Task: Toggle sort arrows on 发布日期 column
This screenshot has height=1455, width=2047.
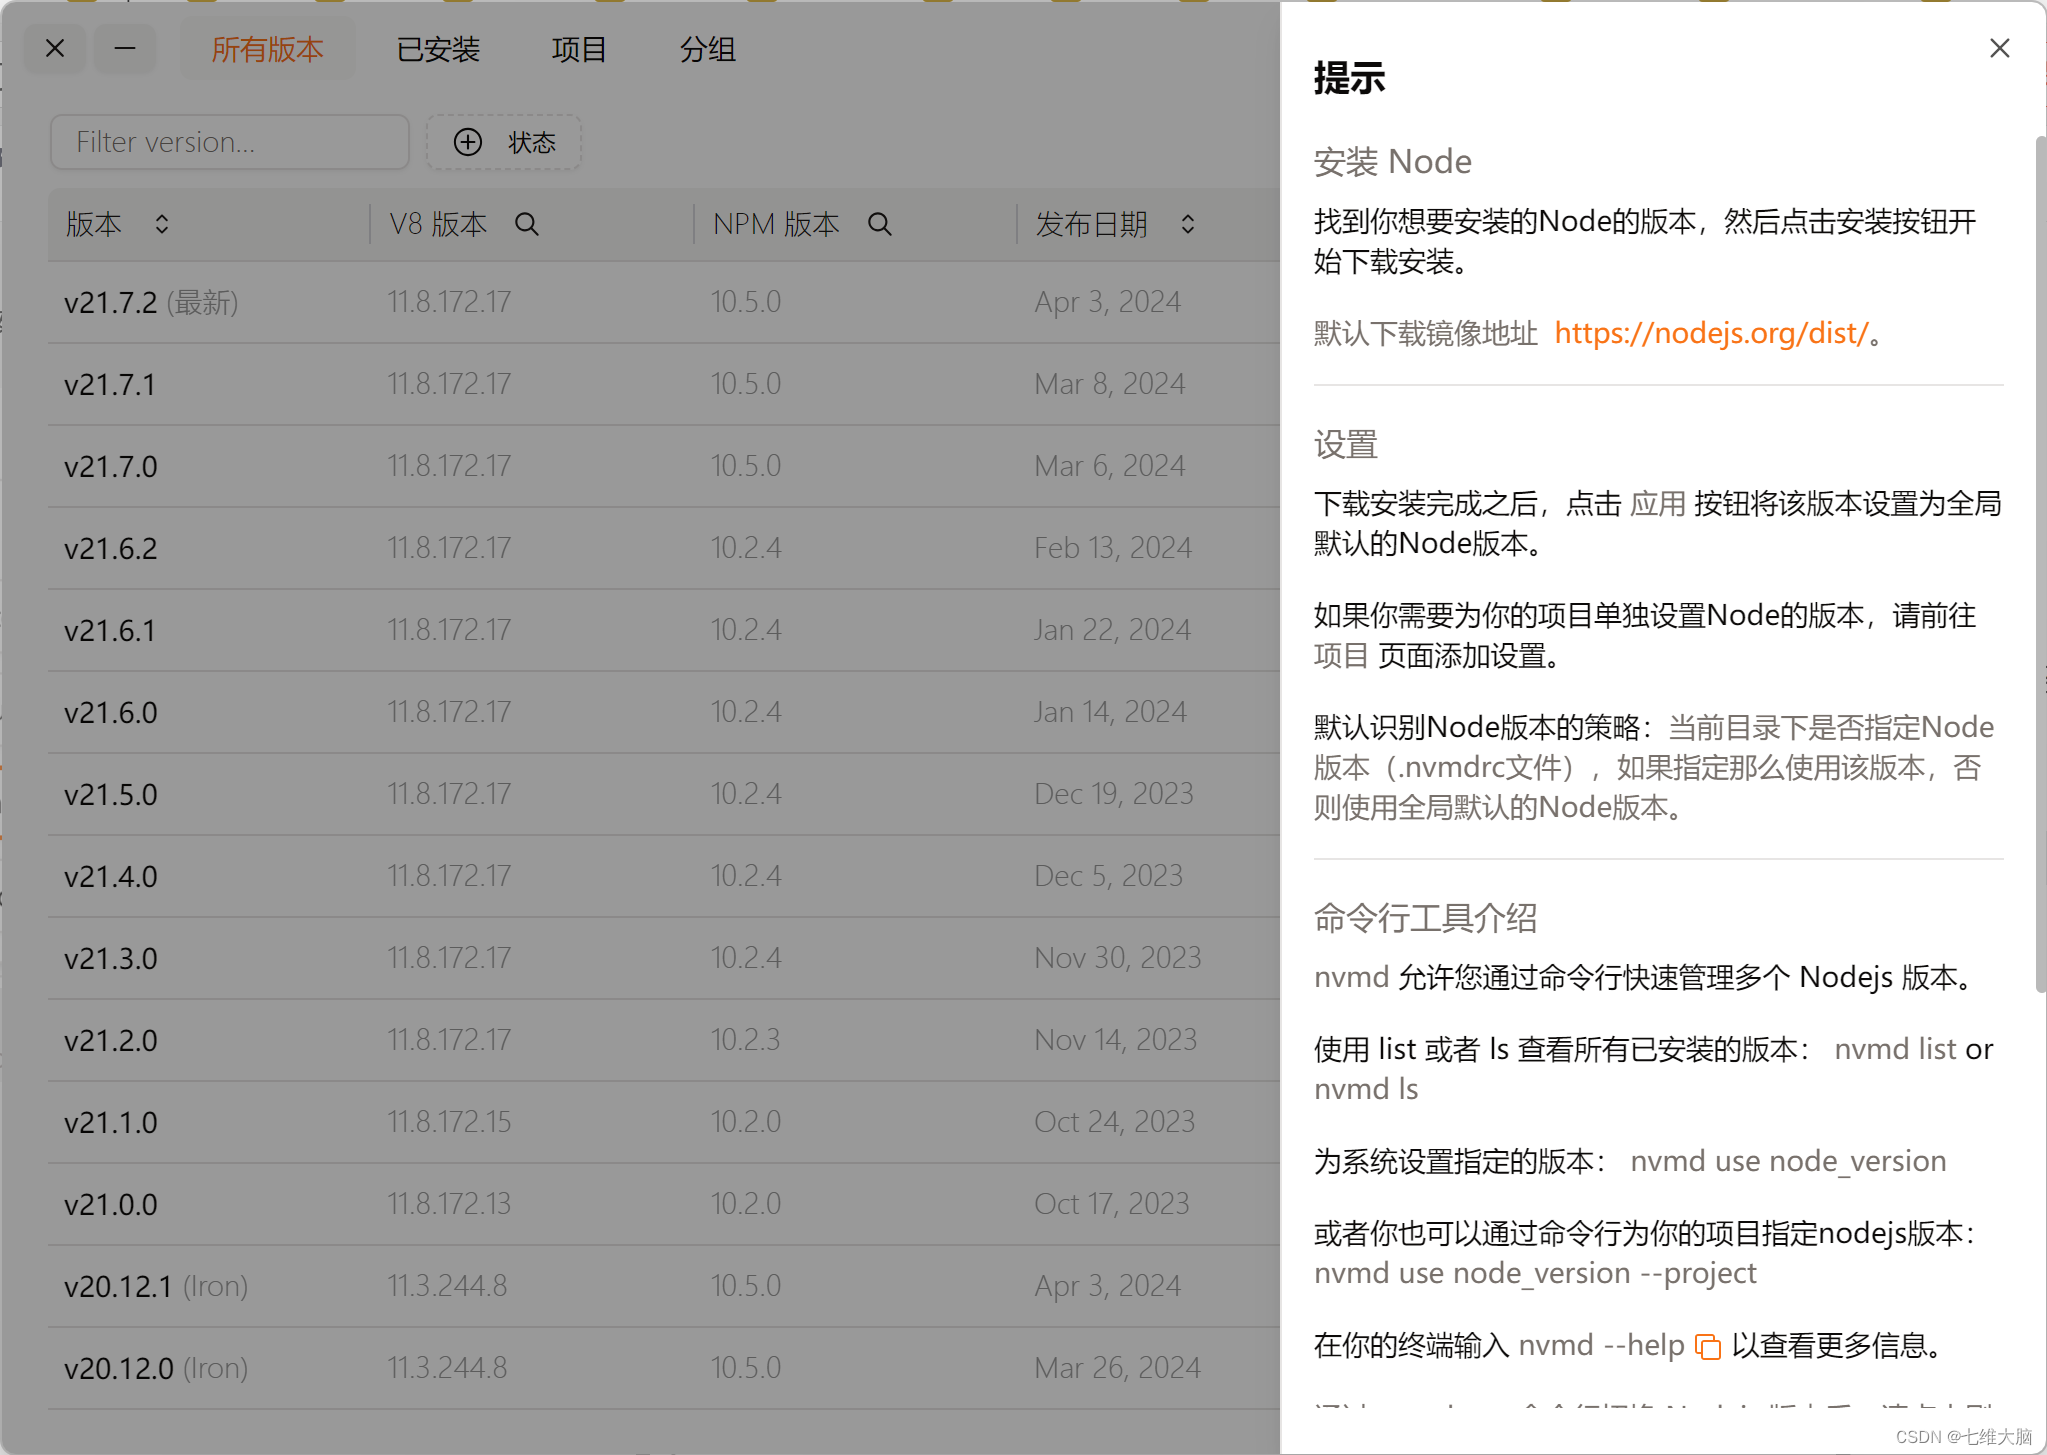Action: 1188,224
